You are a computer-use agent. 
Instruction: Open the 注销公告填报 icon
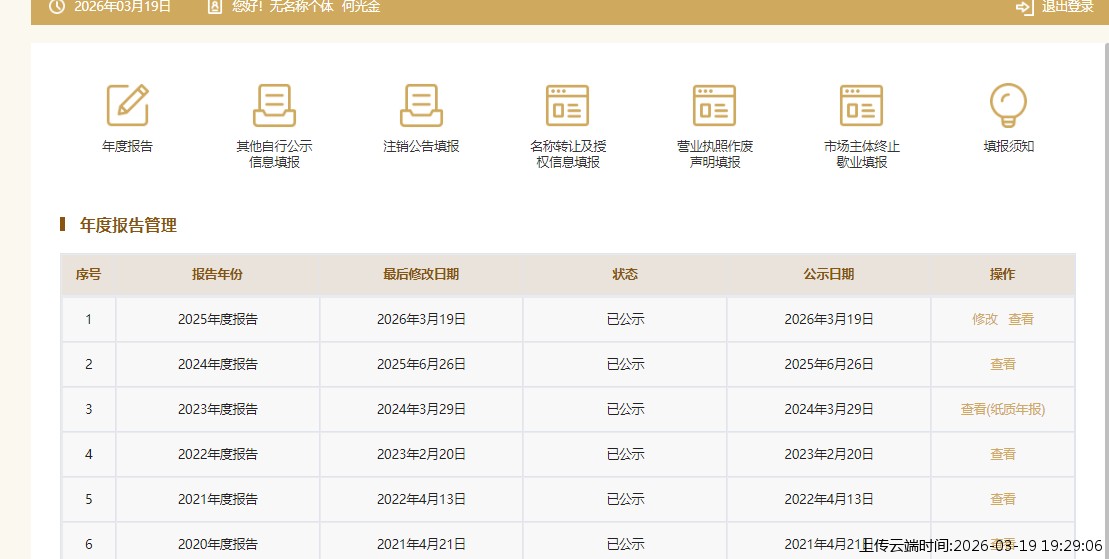pos(421,105)
